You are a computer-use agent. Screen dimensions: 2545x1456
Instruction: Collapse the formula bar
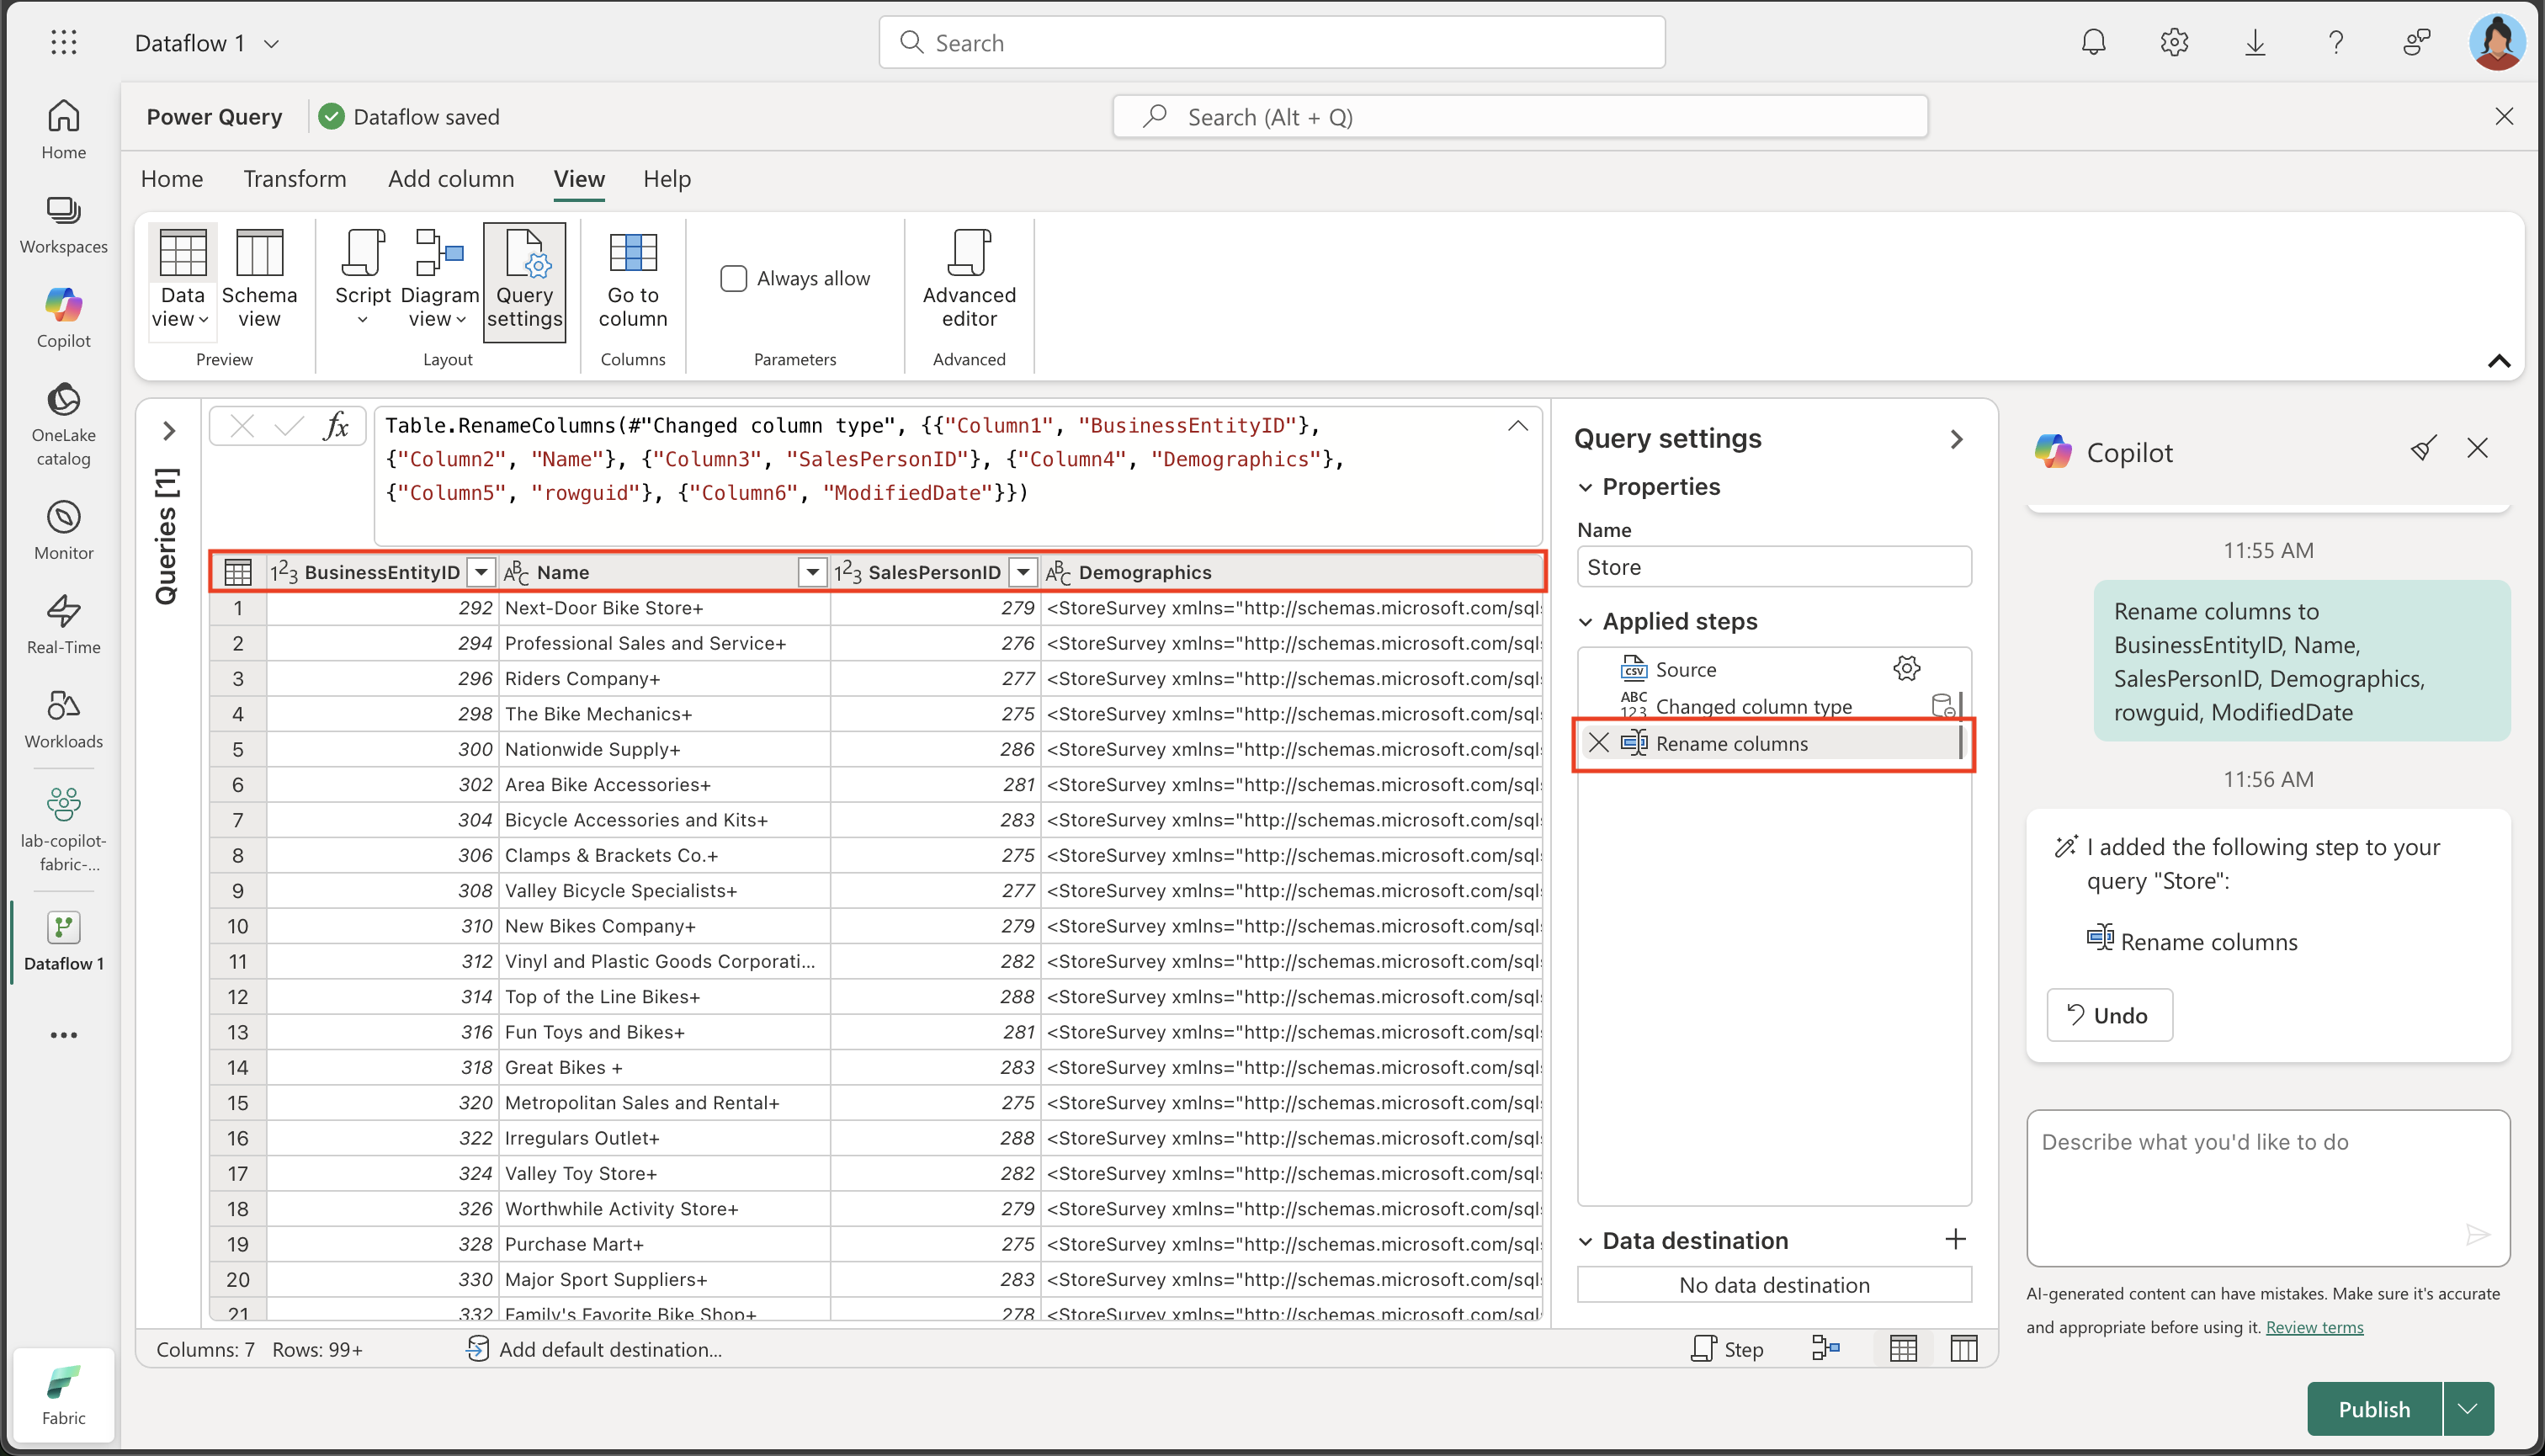(x=1517, y=425)
